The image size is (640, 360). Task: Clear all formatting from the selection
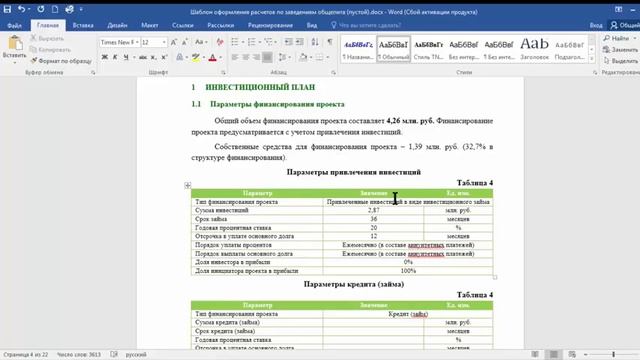click(x=220, y=42)
